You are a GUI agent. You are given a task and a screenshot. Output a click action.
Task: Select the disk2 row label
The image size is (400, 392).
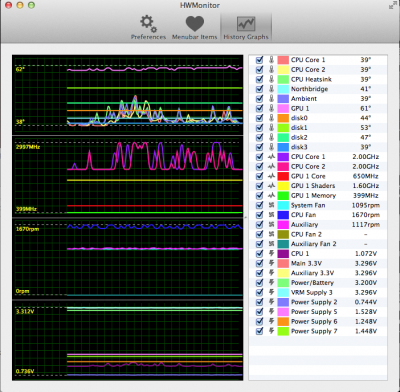[299, 137]
